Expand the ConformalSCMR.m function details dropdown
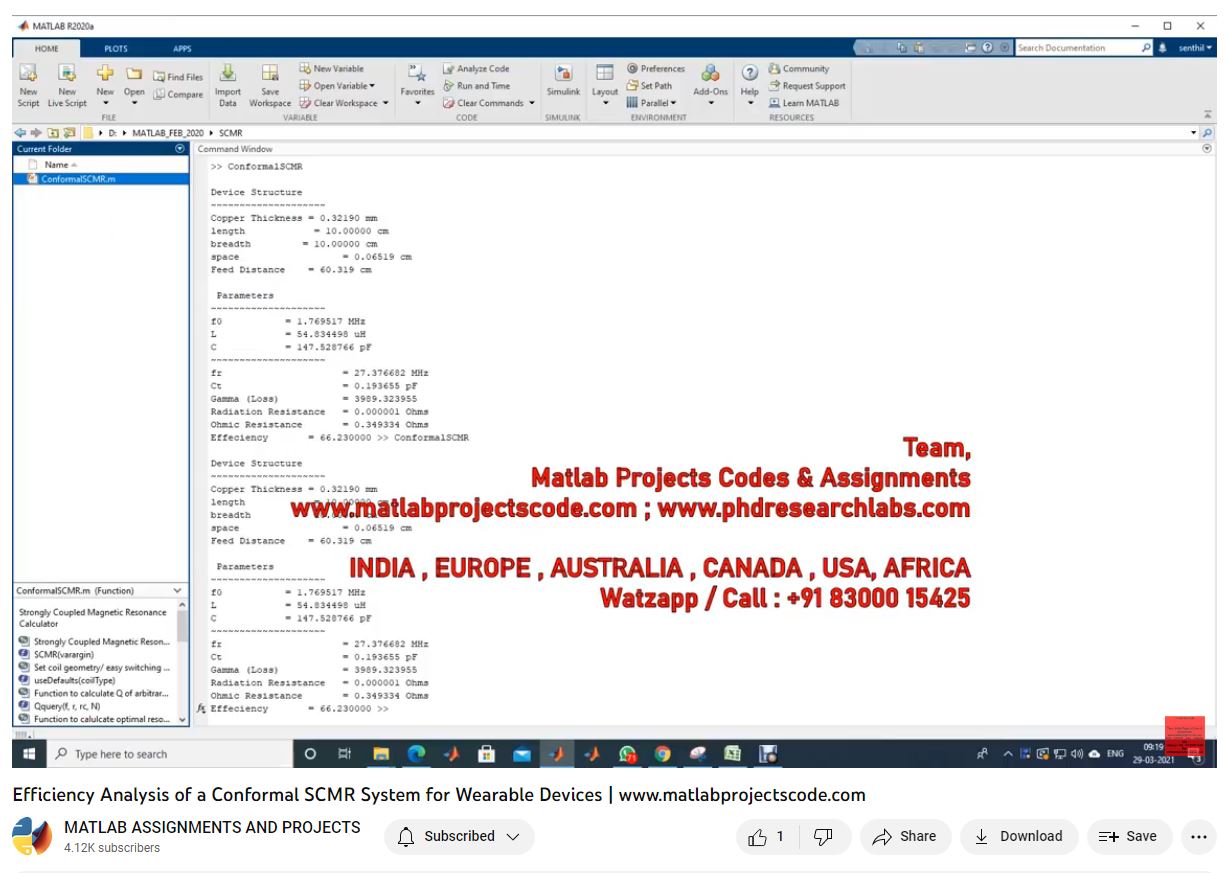The width and height of the screenshot is (1228, 873). [x=178, y=591]
